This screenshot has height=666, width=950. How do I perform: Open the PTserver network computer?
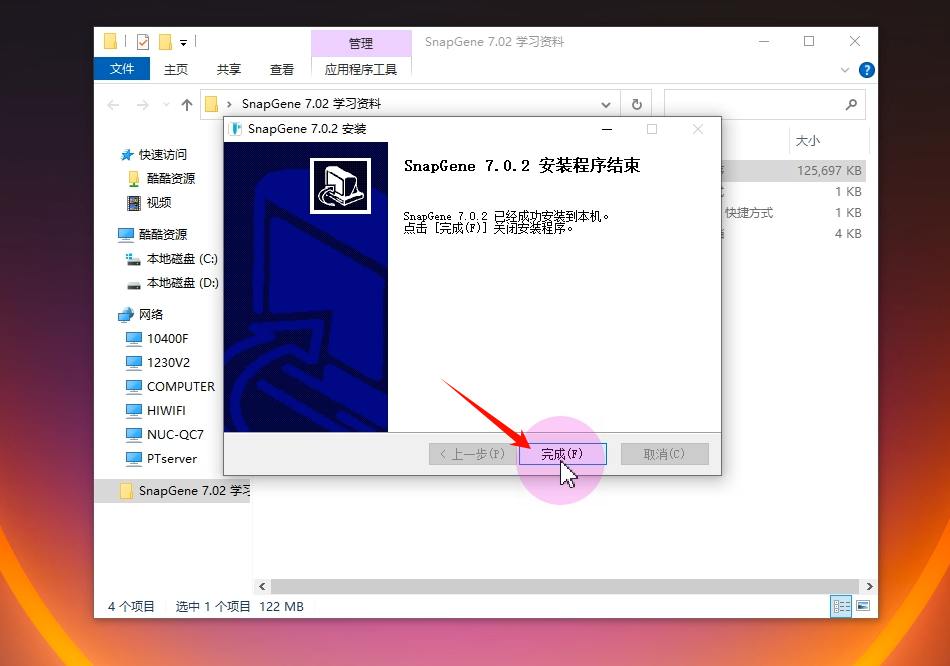point(171,458)
